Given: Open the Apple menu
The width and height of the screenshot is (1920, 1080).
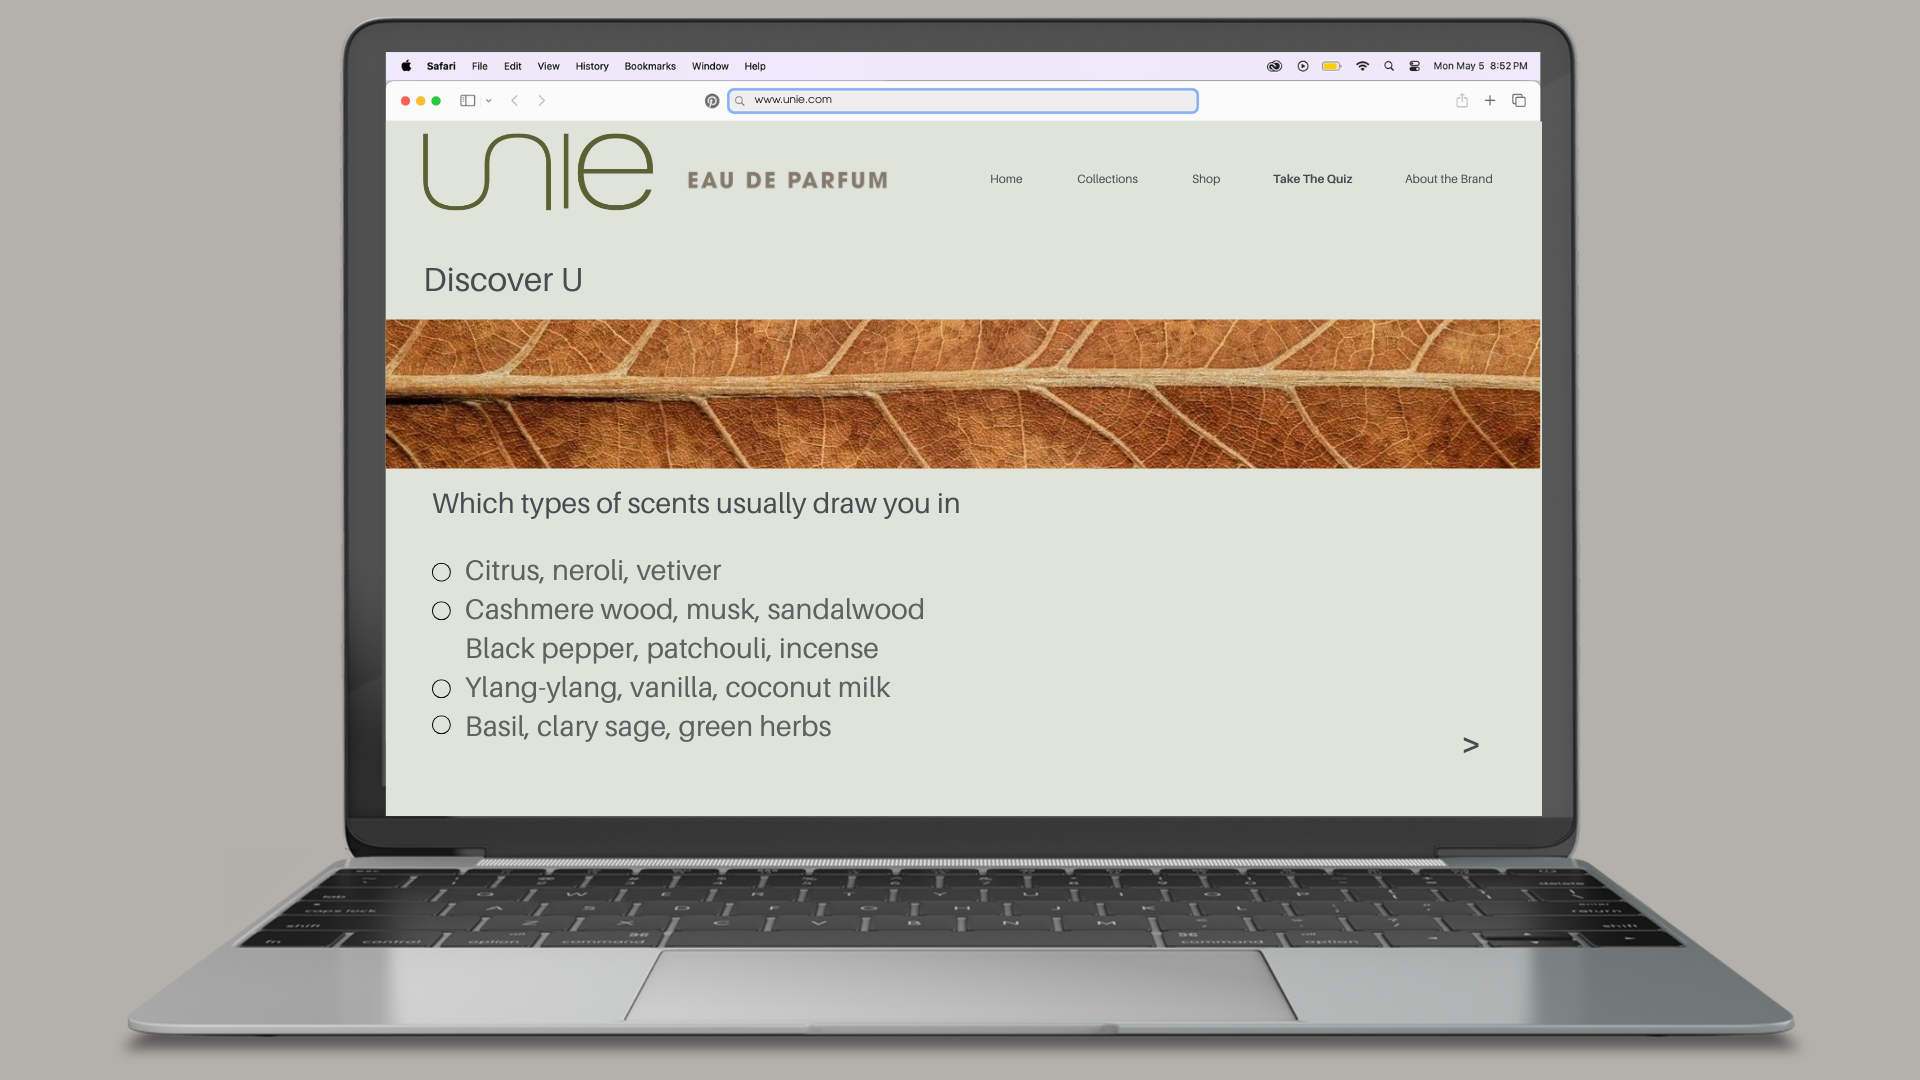Looking at the screenshot, I should click(406, 66).
